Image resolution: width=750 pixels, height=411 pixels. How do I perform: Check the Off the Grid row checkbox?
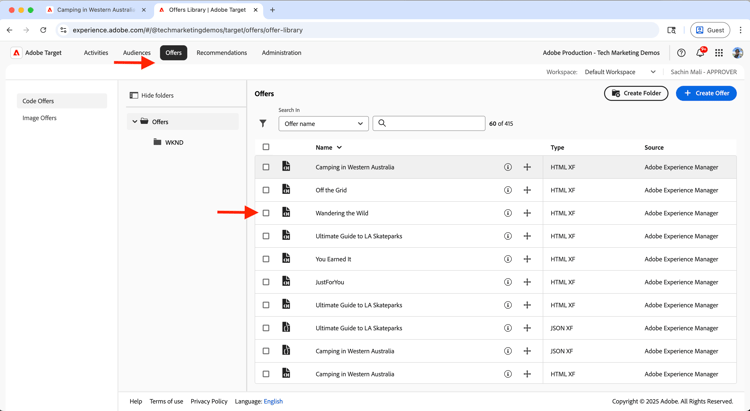[266, 190]
